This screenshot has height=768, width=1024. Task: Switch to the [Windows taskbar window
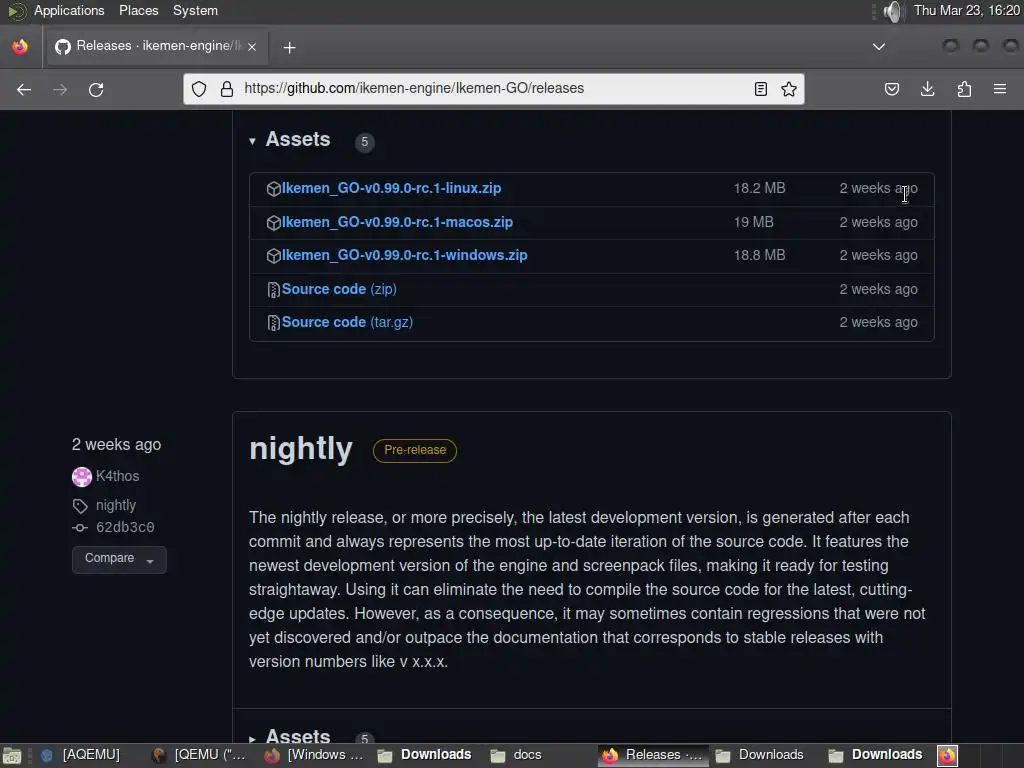point(315,755)
